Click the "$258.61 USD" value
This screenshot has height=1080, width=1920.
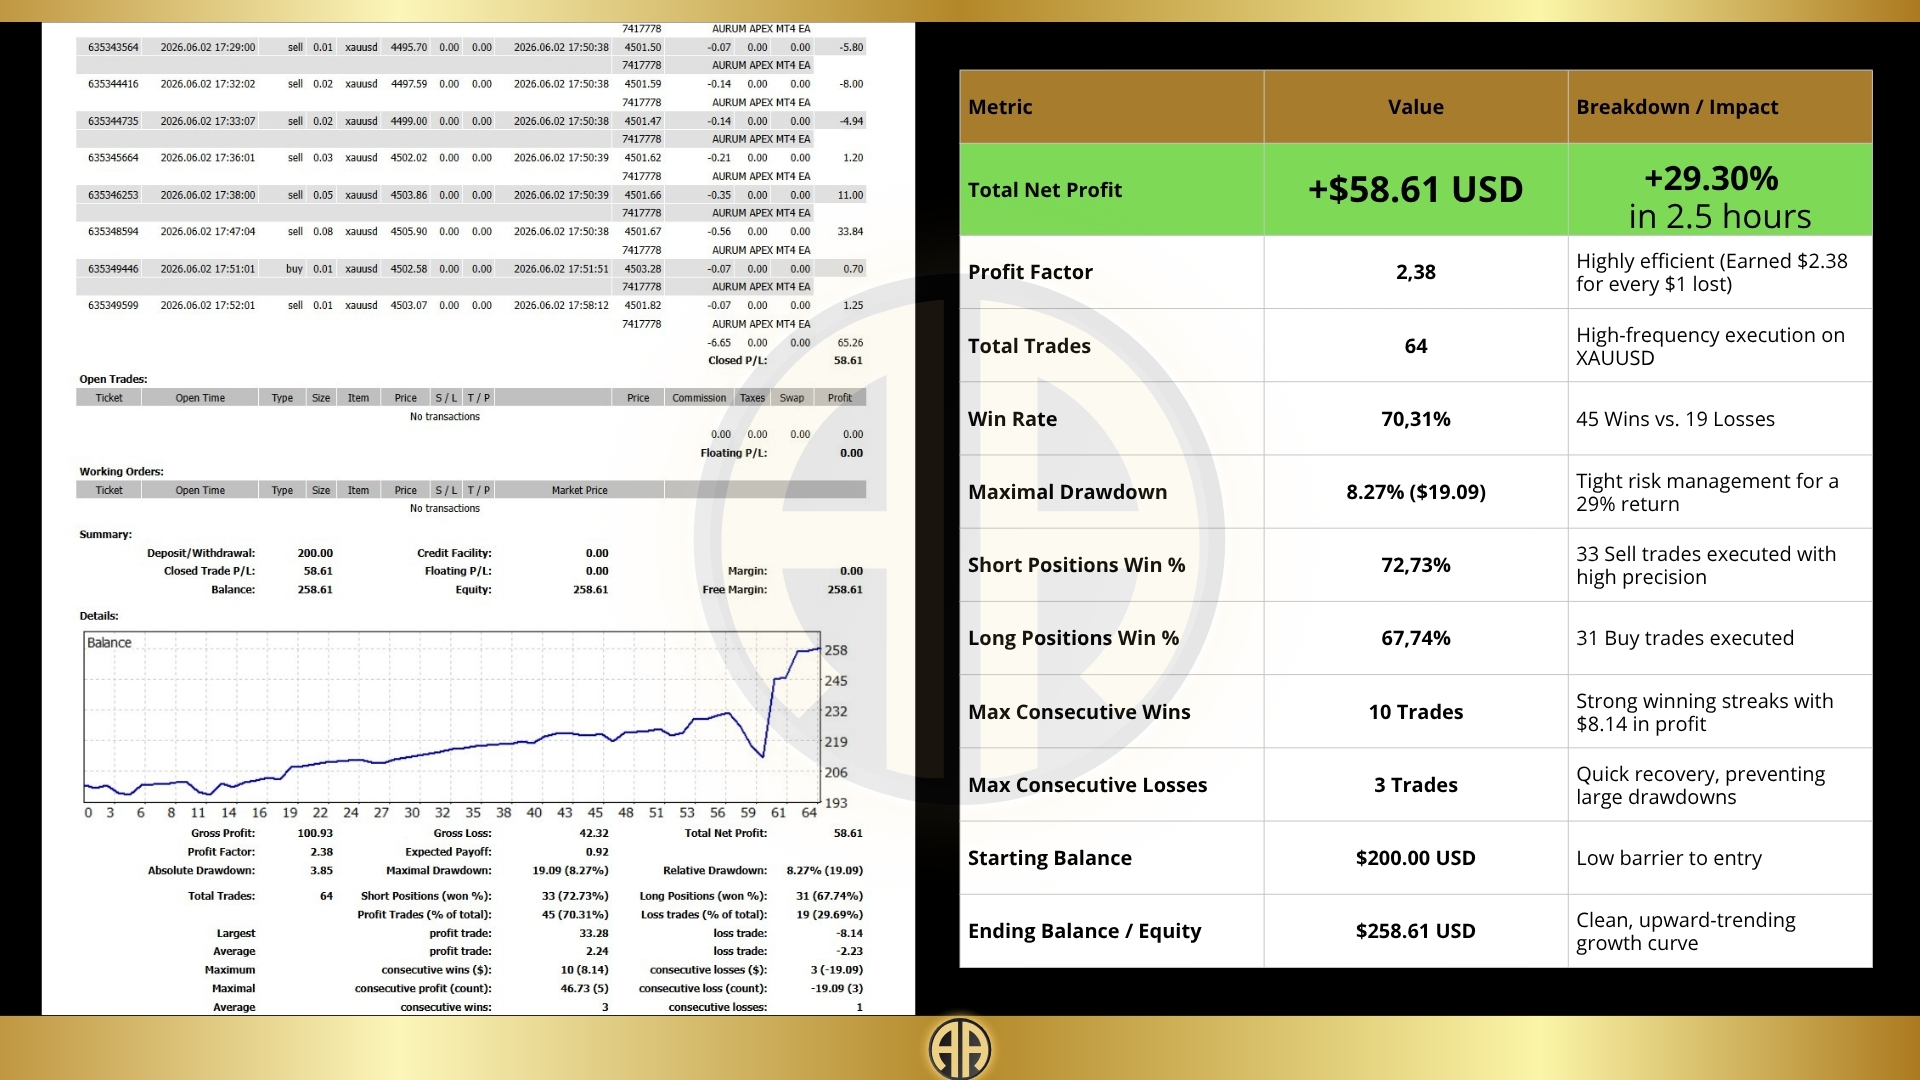[x=1415, y=931]
